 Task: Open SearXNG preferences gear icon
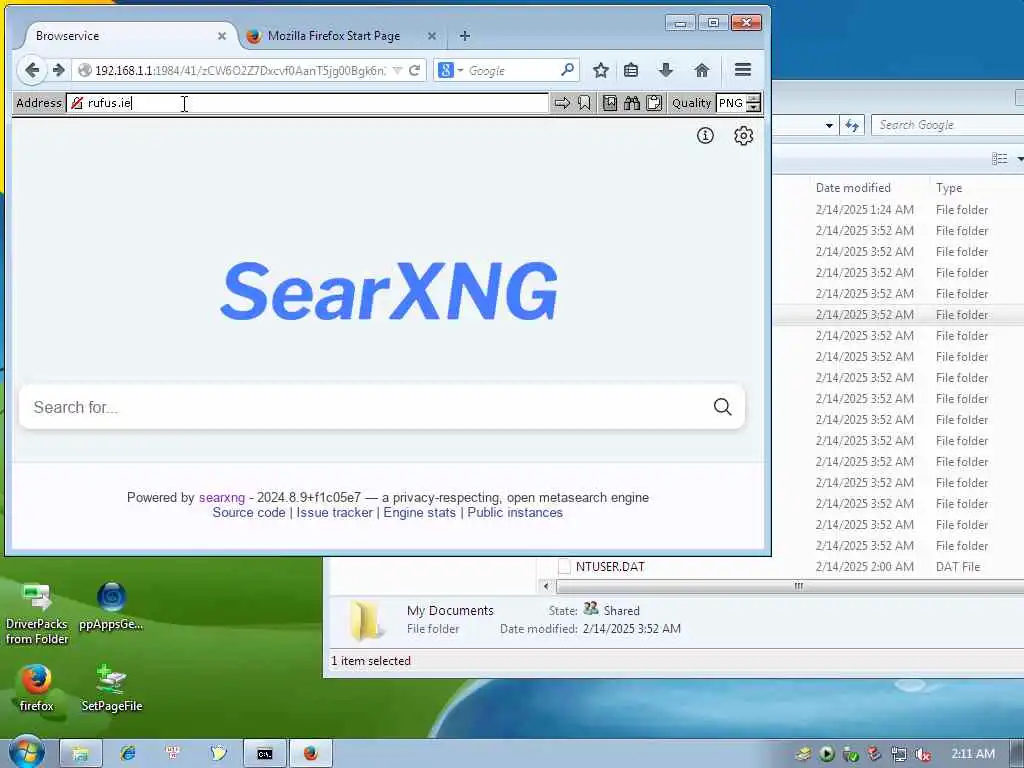[x=743, y=135]
